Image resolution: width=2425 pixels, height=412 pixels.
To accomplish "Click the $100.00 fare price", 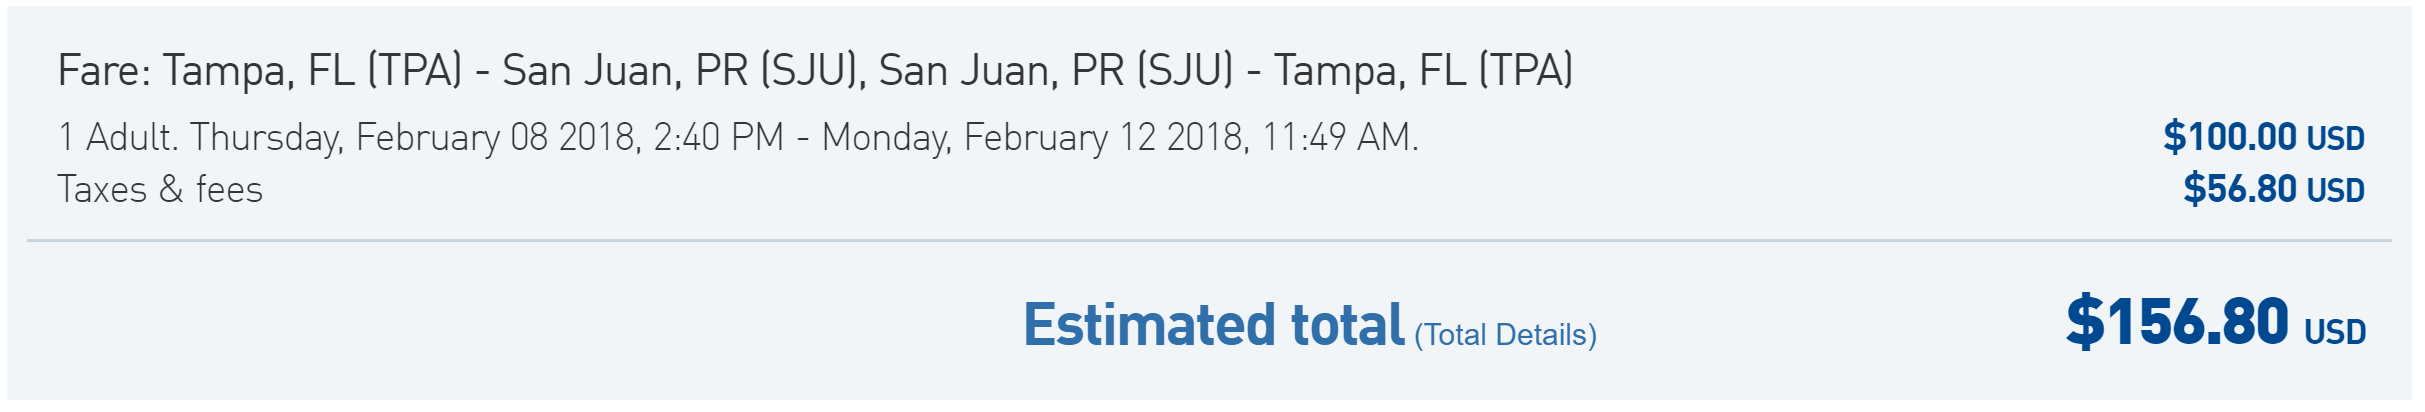I will (2230, 136).
